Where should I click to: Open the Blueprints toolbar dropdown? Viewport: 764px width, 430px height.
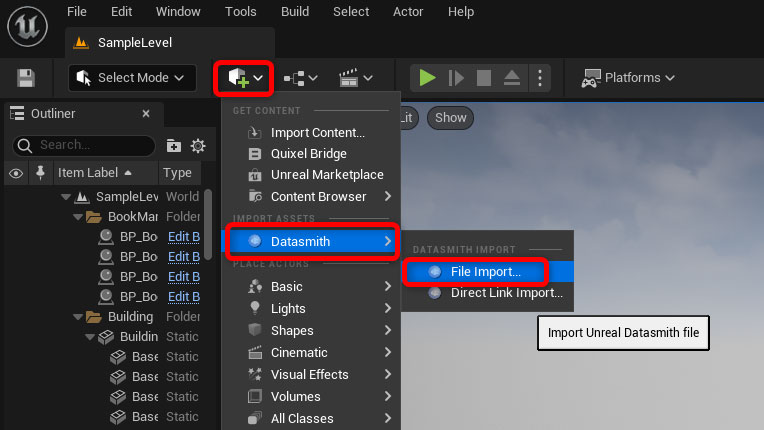coord(301,78)
